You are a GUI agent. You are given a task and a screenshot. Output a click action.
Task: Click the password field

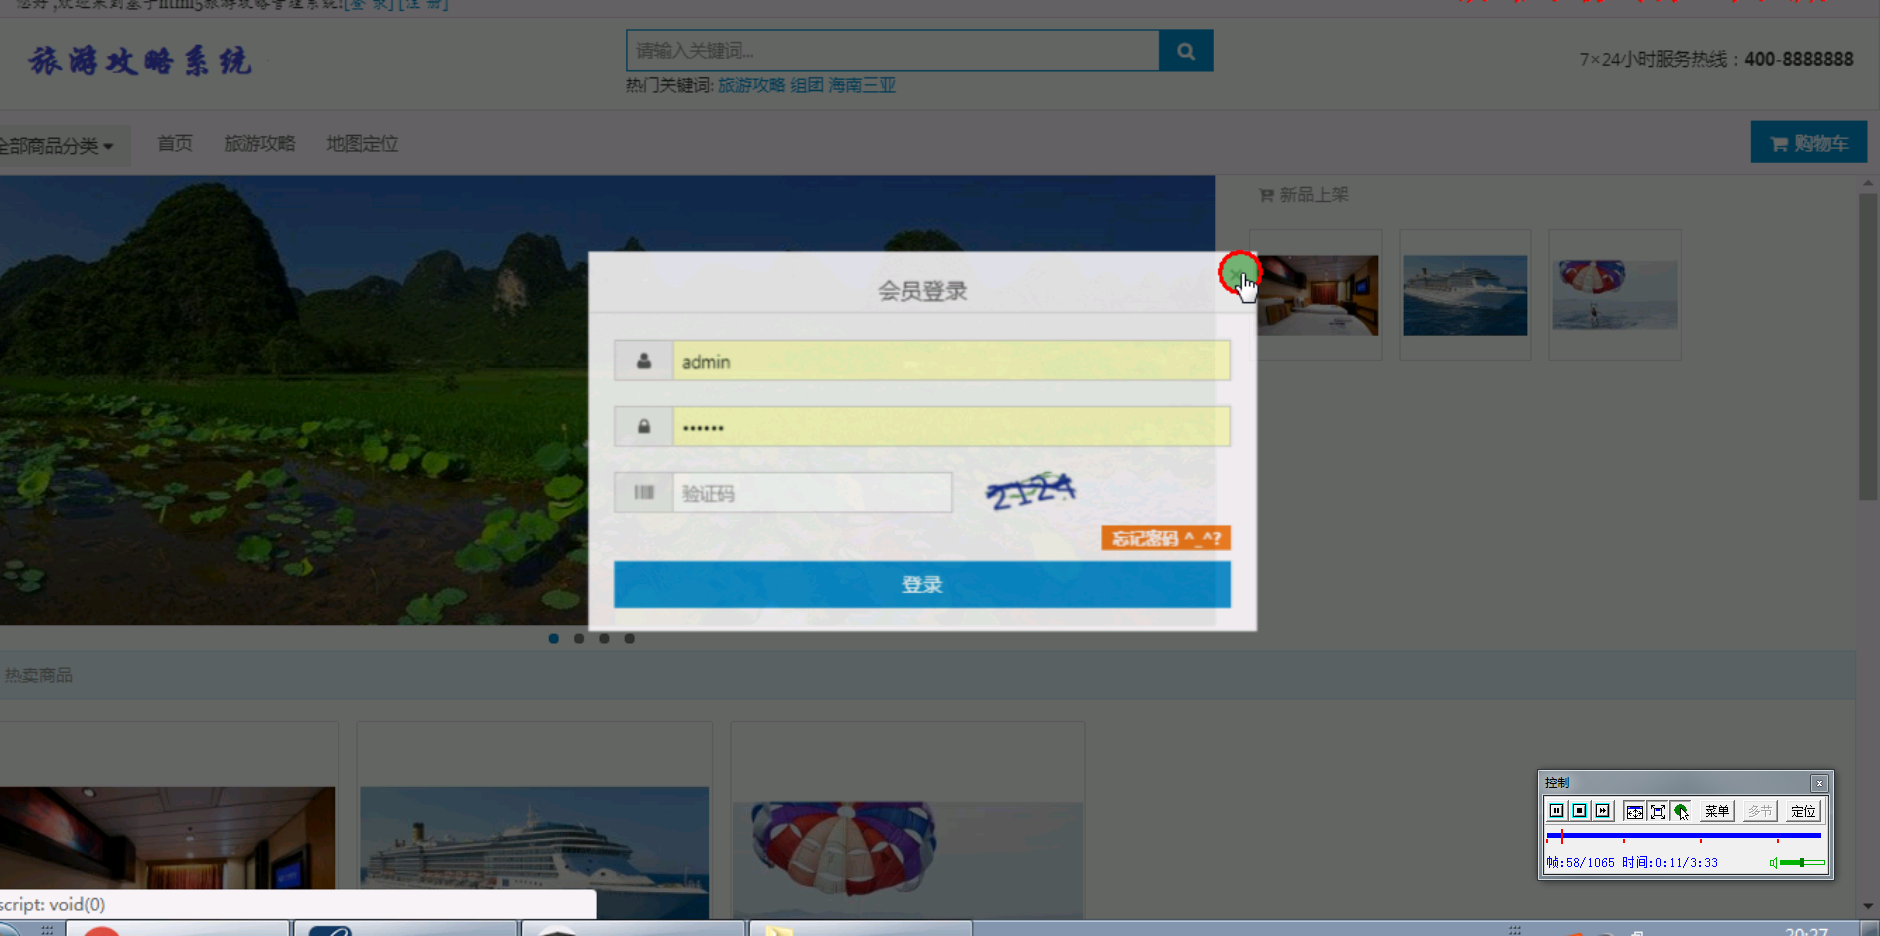[951, 427]
